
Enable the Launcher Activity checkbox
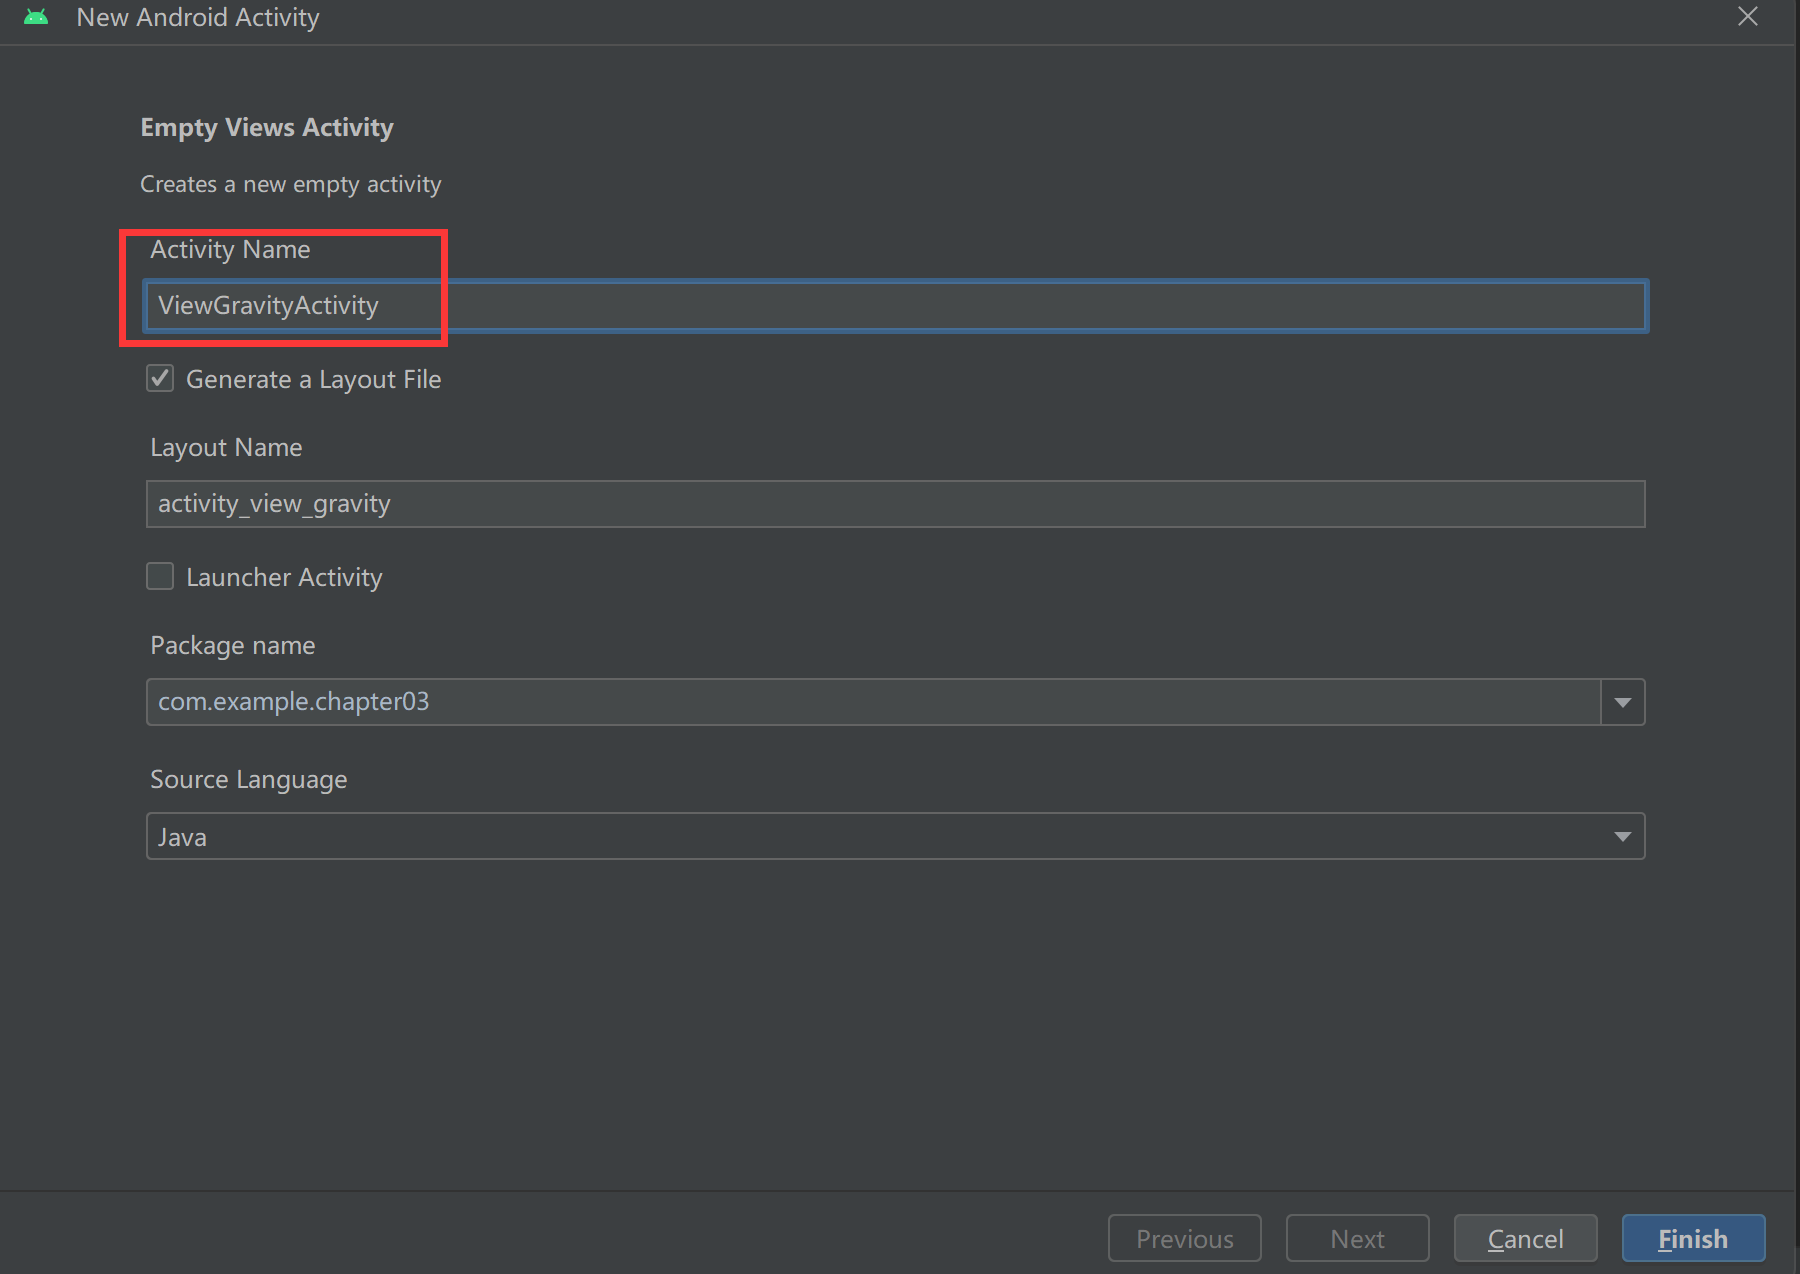[160, 576]
